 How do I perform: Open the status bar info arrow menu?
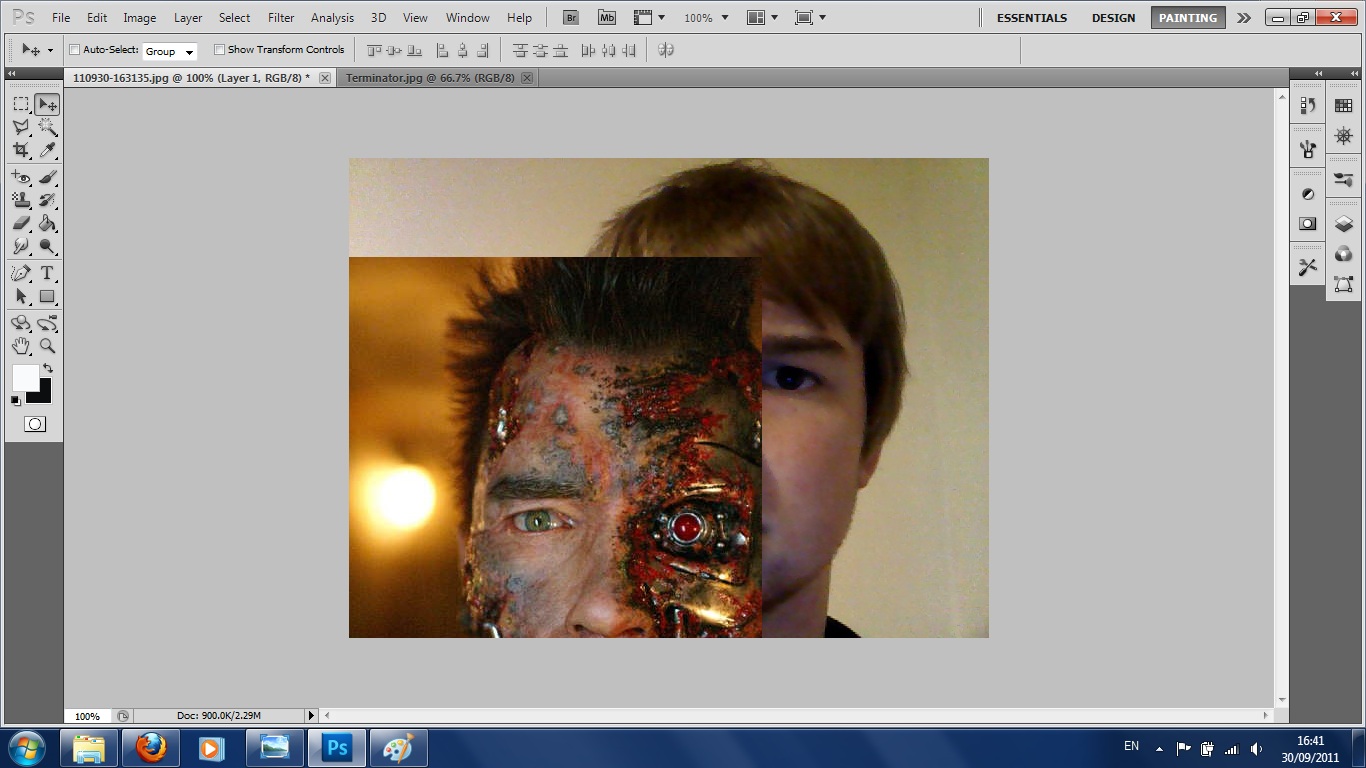311,715
